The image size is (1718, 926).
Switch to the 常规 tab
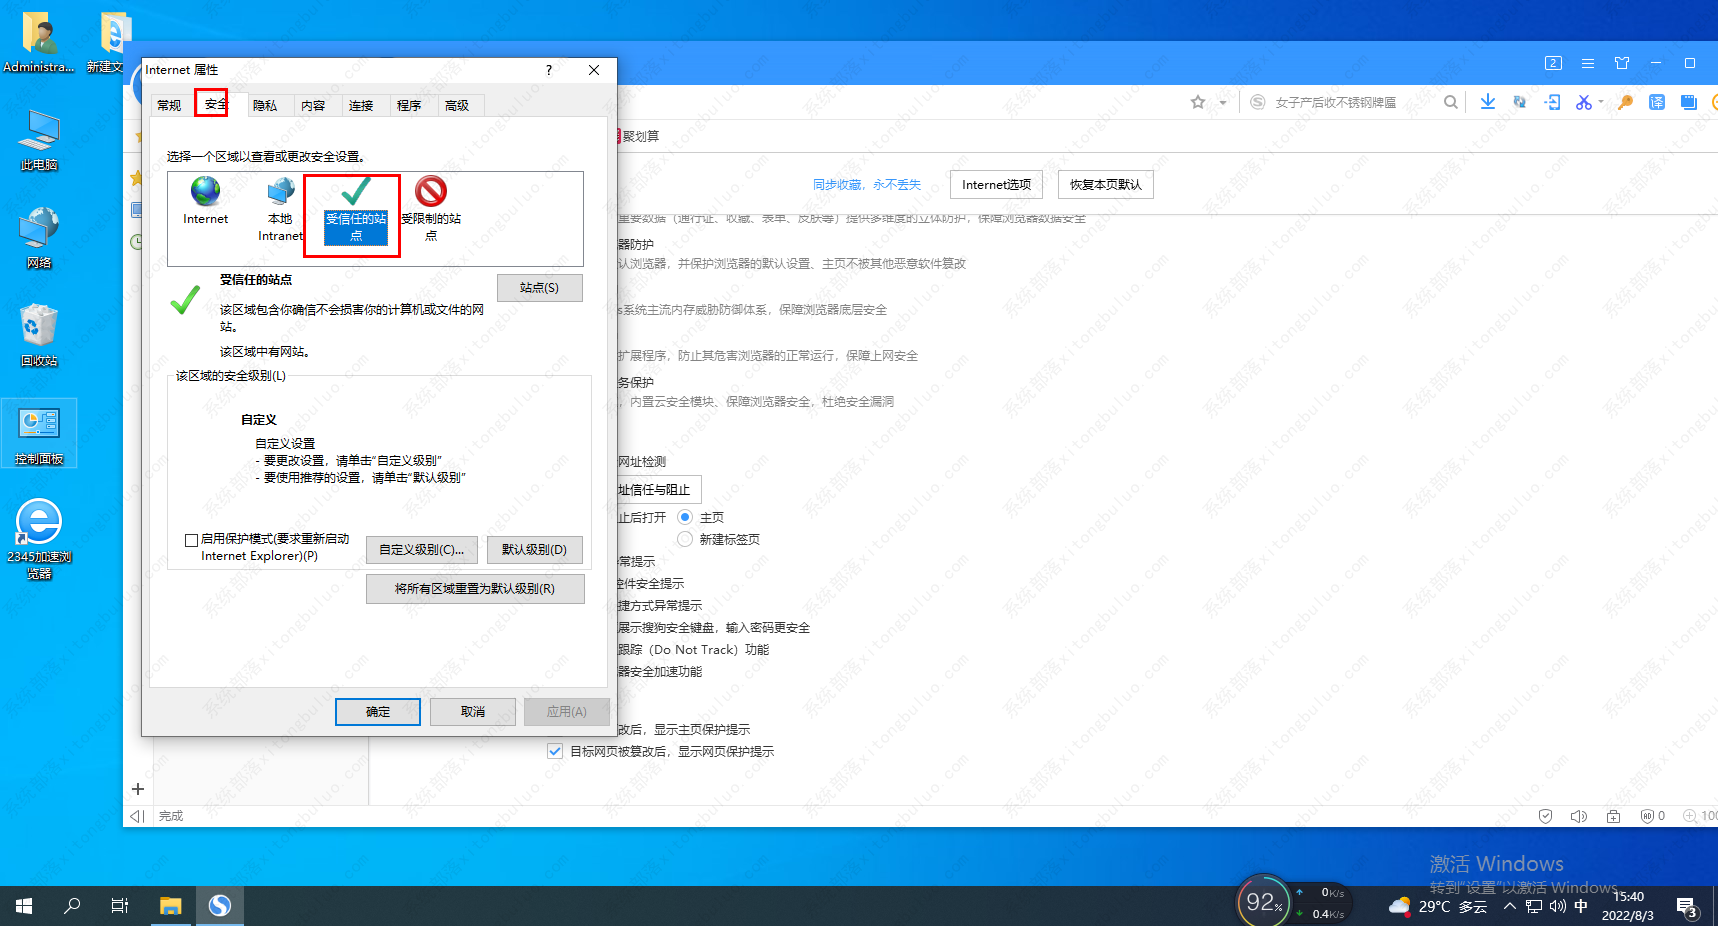169,105
